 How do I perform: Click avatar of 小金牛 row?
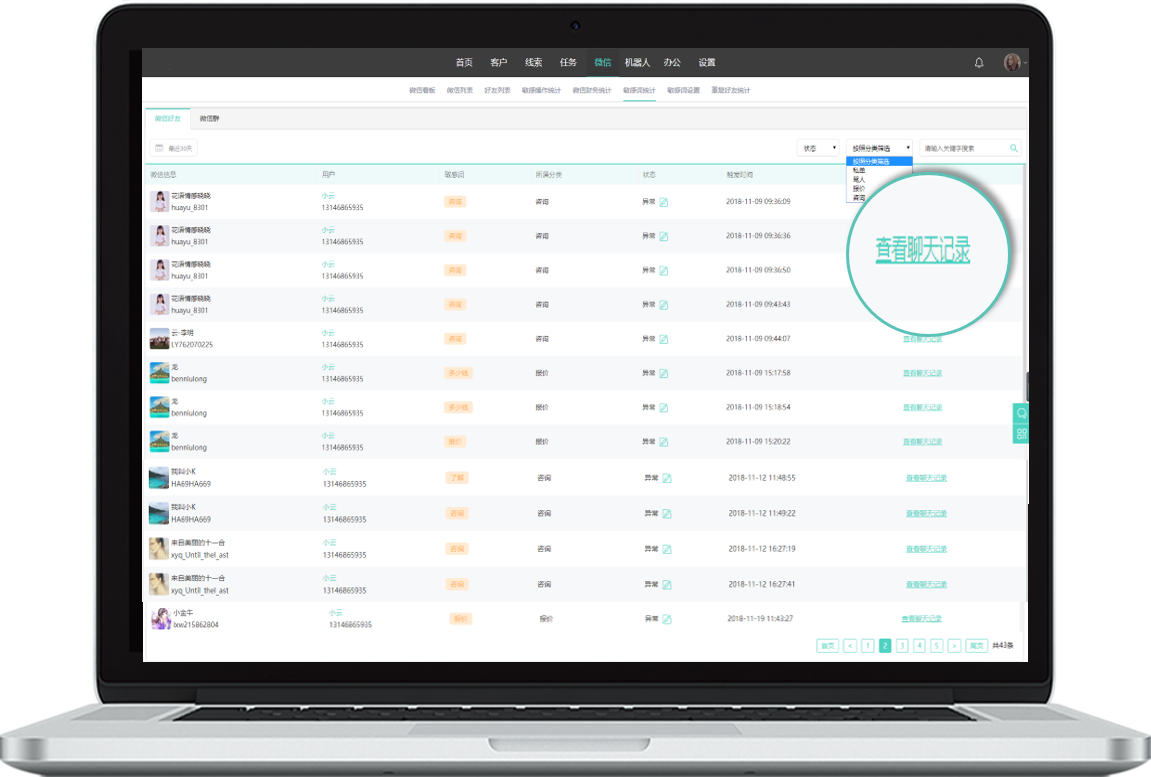[x=161, y=619]
